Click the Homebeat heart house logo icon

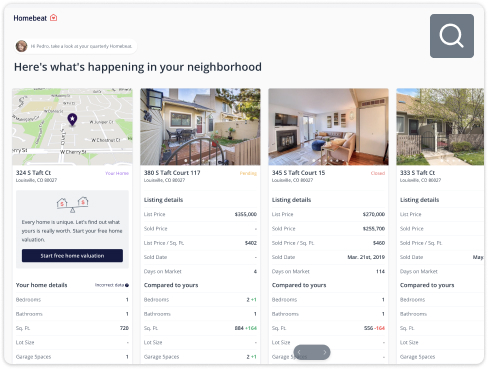pos(53,18)
